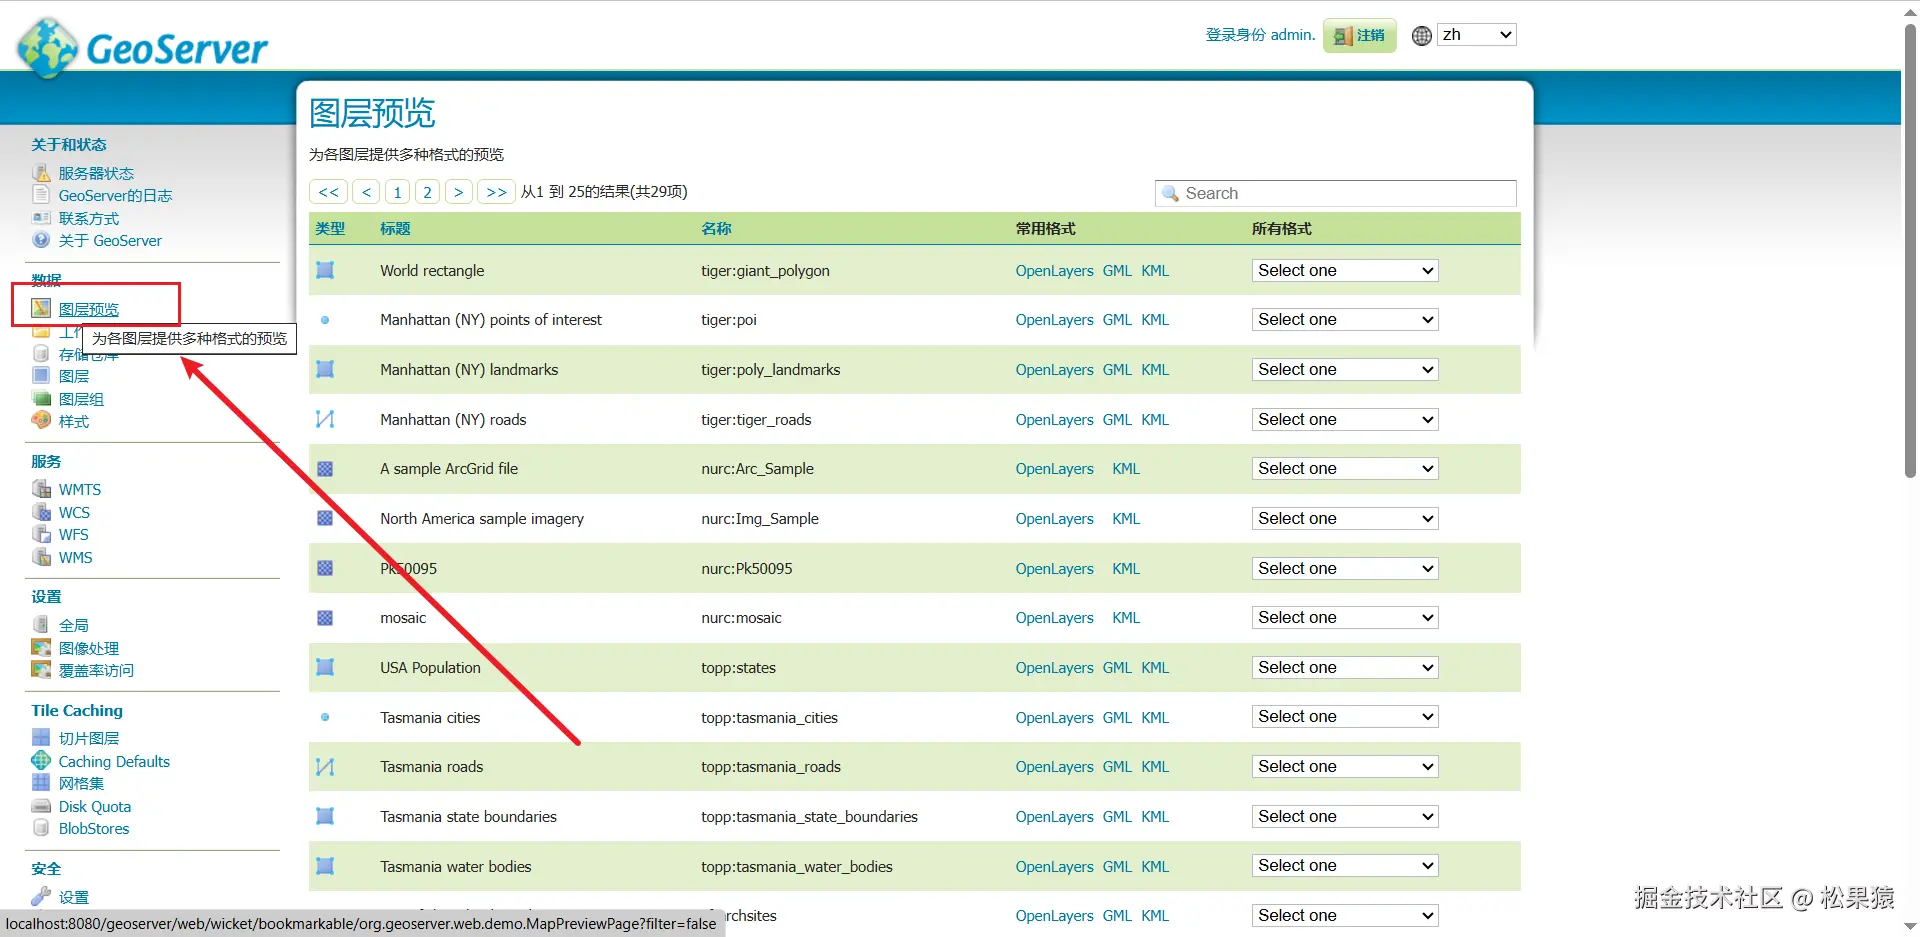Sort table by 名称 column header
1920x937 pixels.
click(716, 228)
